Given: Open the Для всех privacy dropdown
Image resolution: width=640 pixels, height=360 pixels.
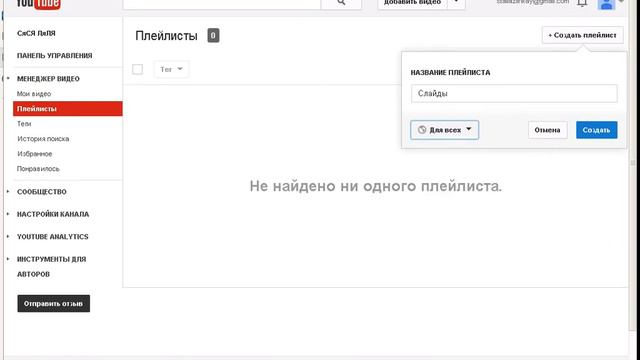Looking at the screenshot, I should [444, 130].
